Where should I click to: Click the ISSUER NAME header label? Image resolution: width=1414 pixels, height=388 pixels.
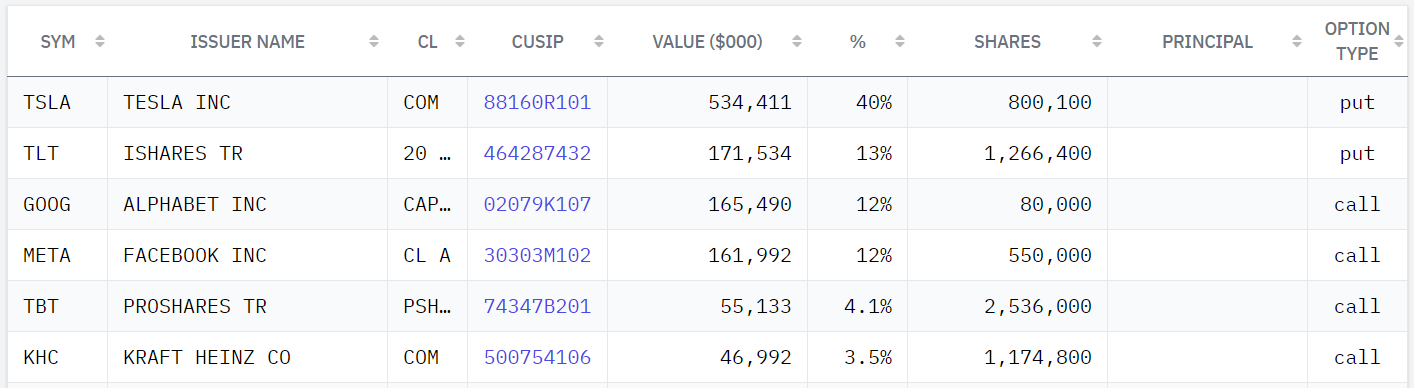point(247,42)
